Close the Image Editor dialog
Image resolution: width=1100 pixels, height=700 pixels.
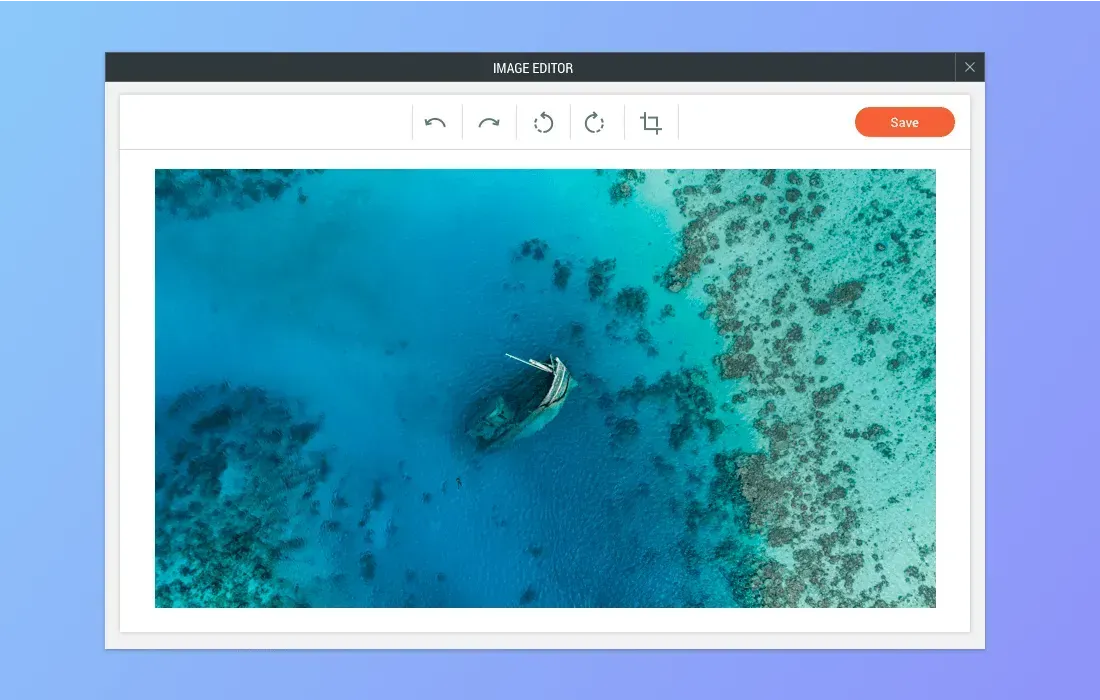(x=970, y=67)
